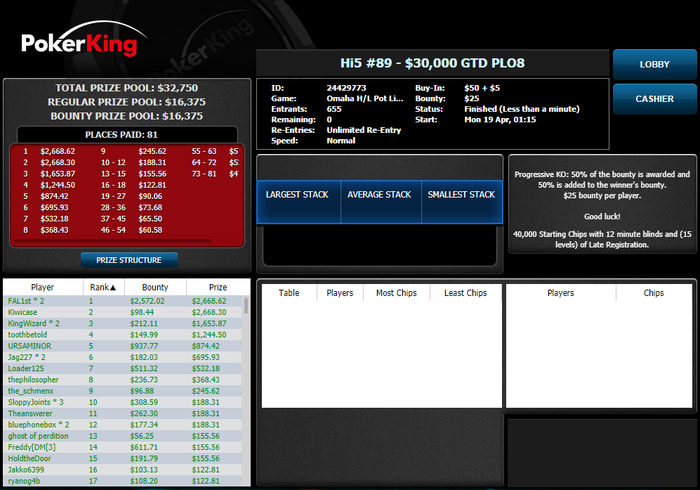Select player the_schmenx
The image size is (700, 490).
click(123, 390)
